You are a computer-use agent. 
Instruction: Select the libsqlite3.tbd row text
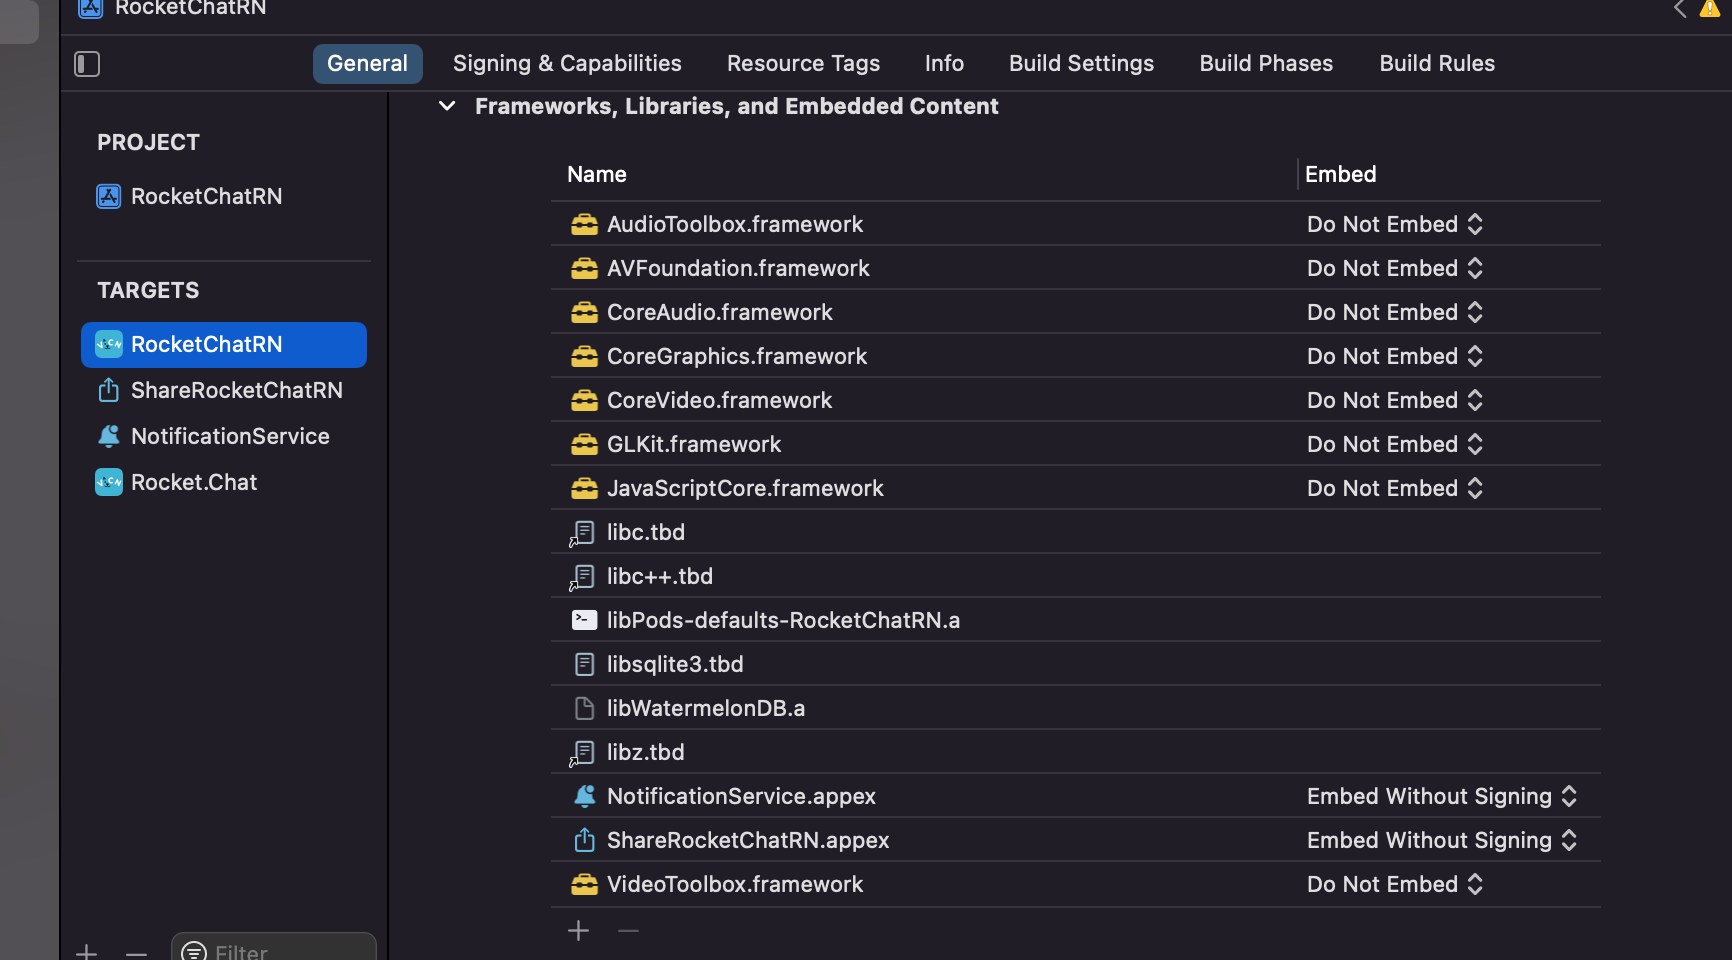click(675, 664)
